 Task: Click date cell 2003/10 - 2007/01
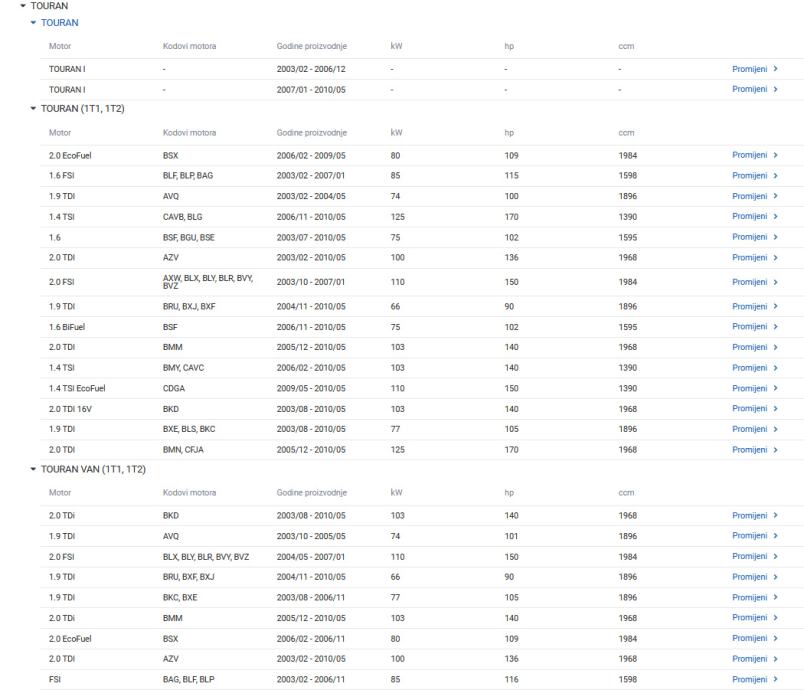[x=311, y=282]
